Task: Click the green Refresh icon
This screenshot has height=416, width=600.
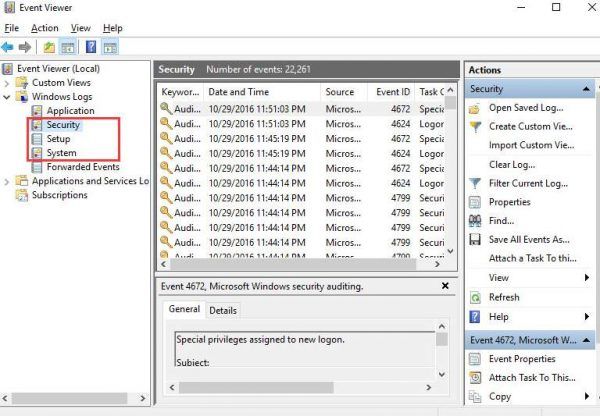Action: [476, 297]
